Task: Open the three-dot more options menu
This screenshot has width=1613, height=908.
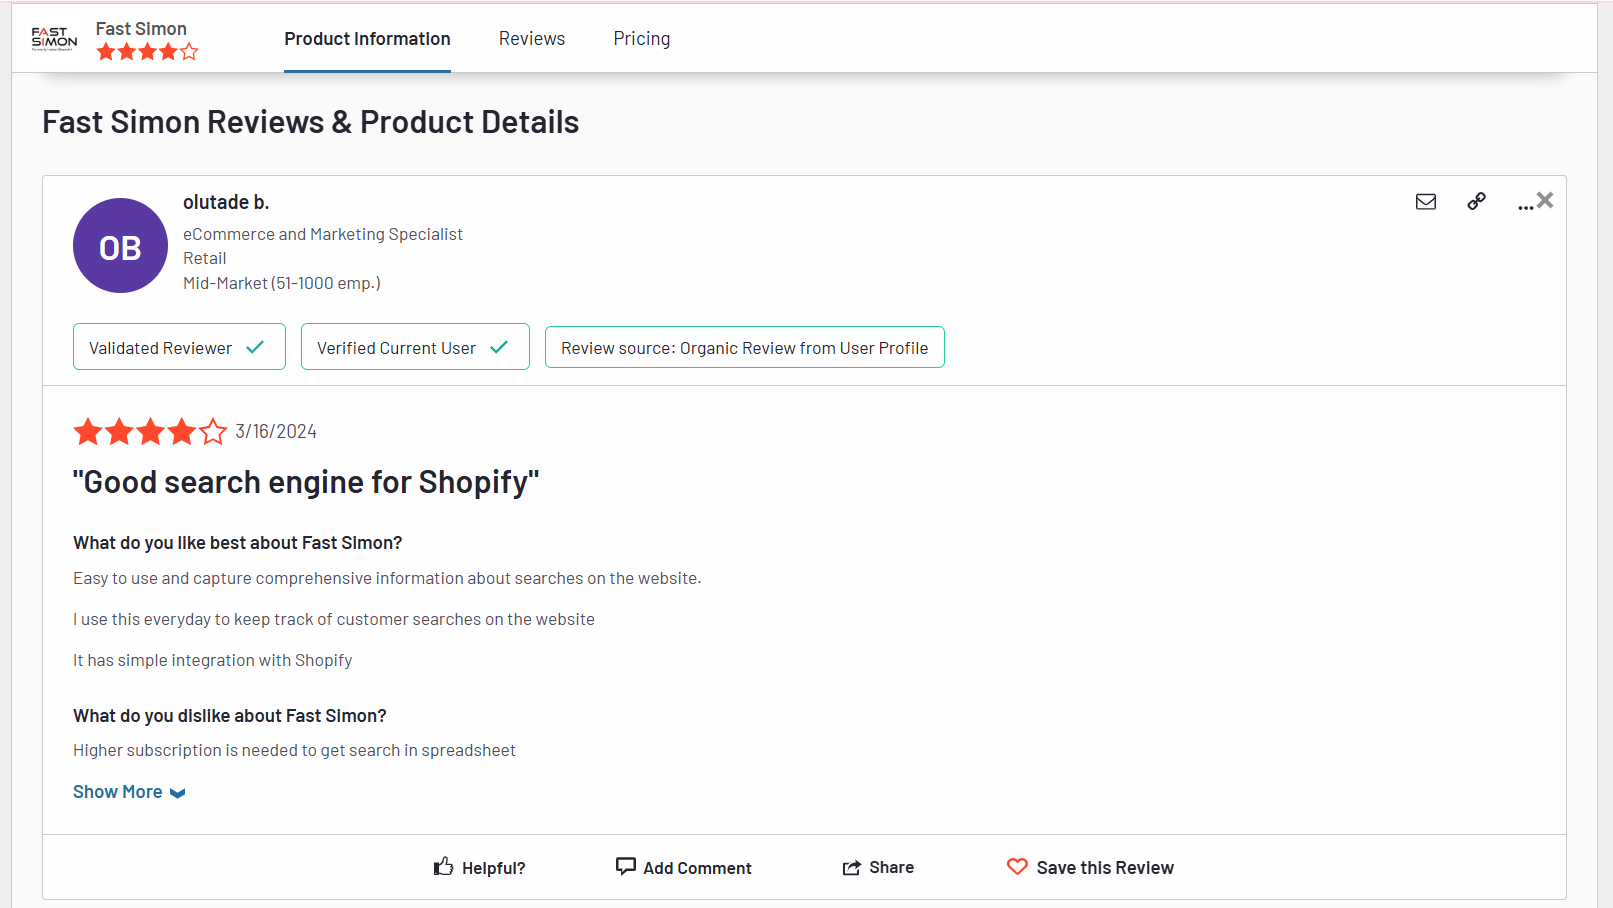Action: (1524, 206)
